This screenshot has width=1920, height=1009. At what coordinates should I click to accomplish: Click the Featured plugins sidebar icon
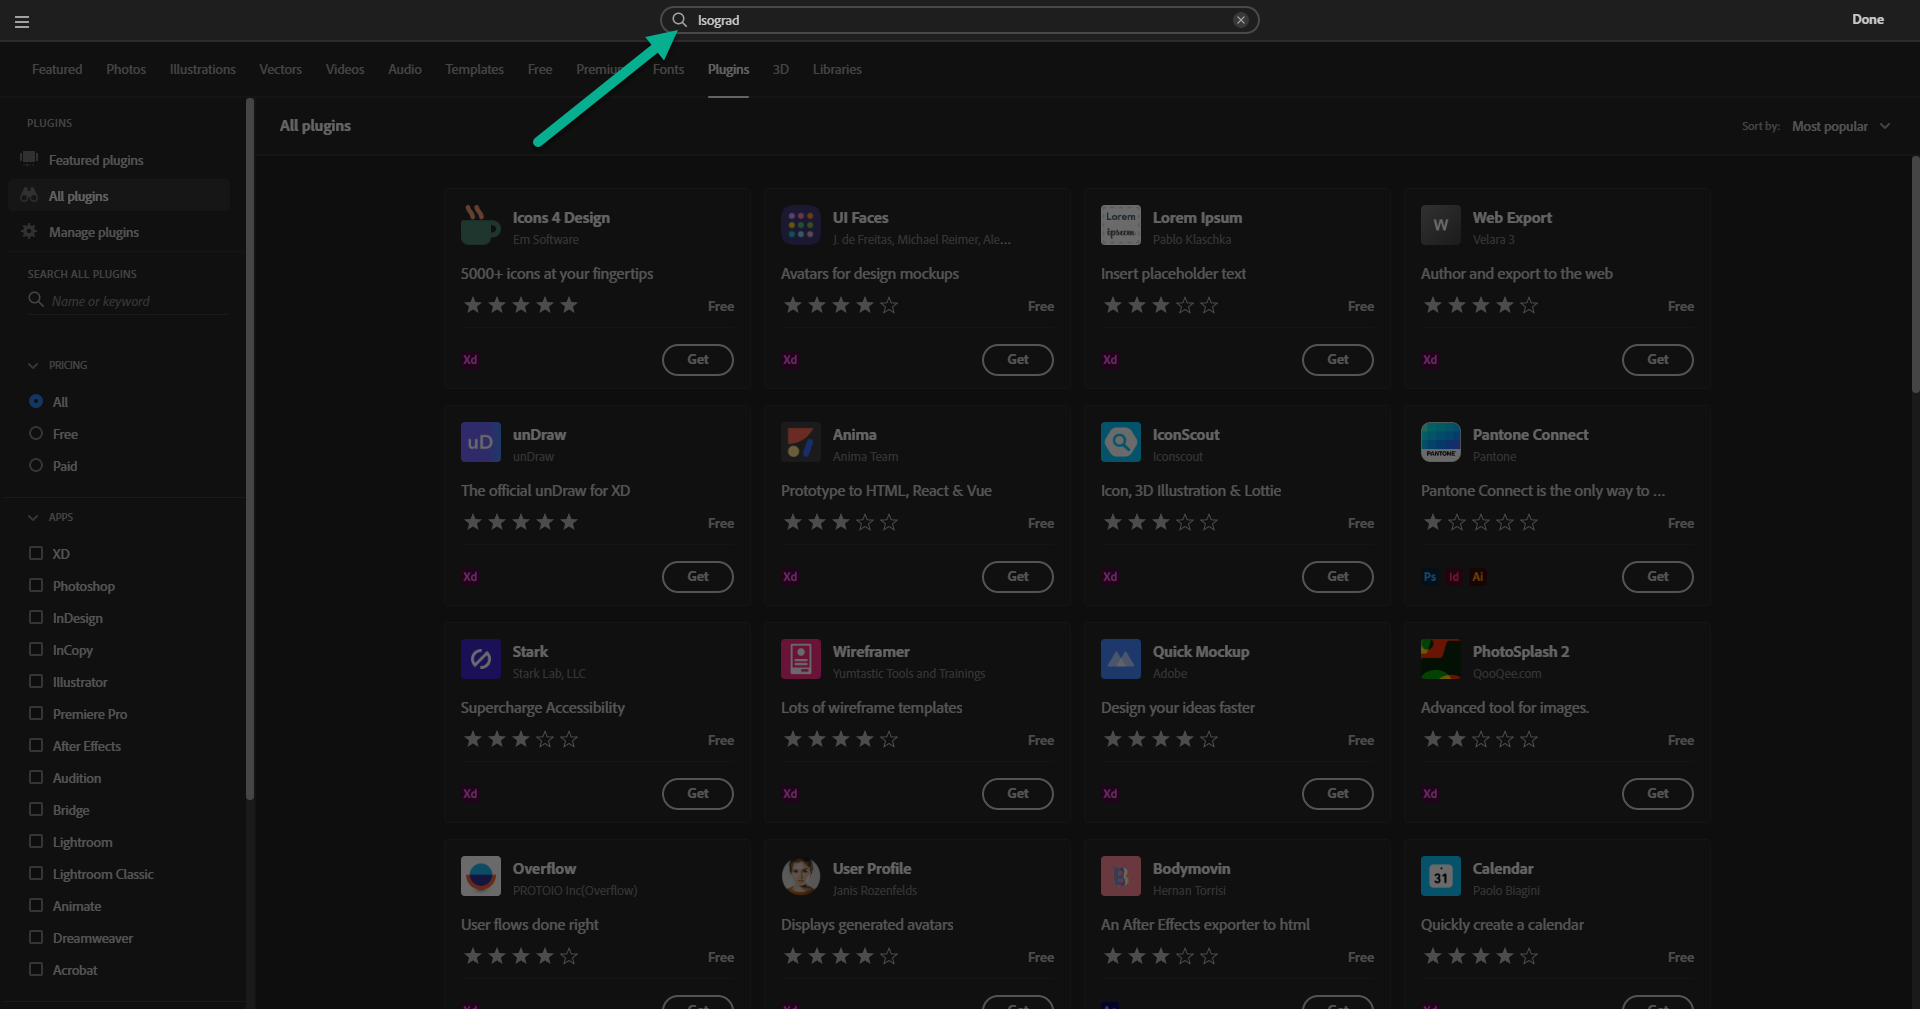click(30, 159)
